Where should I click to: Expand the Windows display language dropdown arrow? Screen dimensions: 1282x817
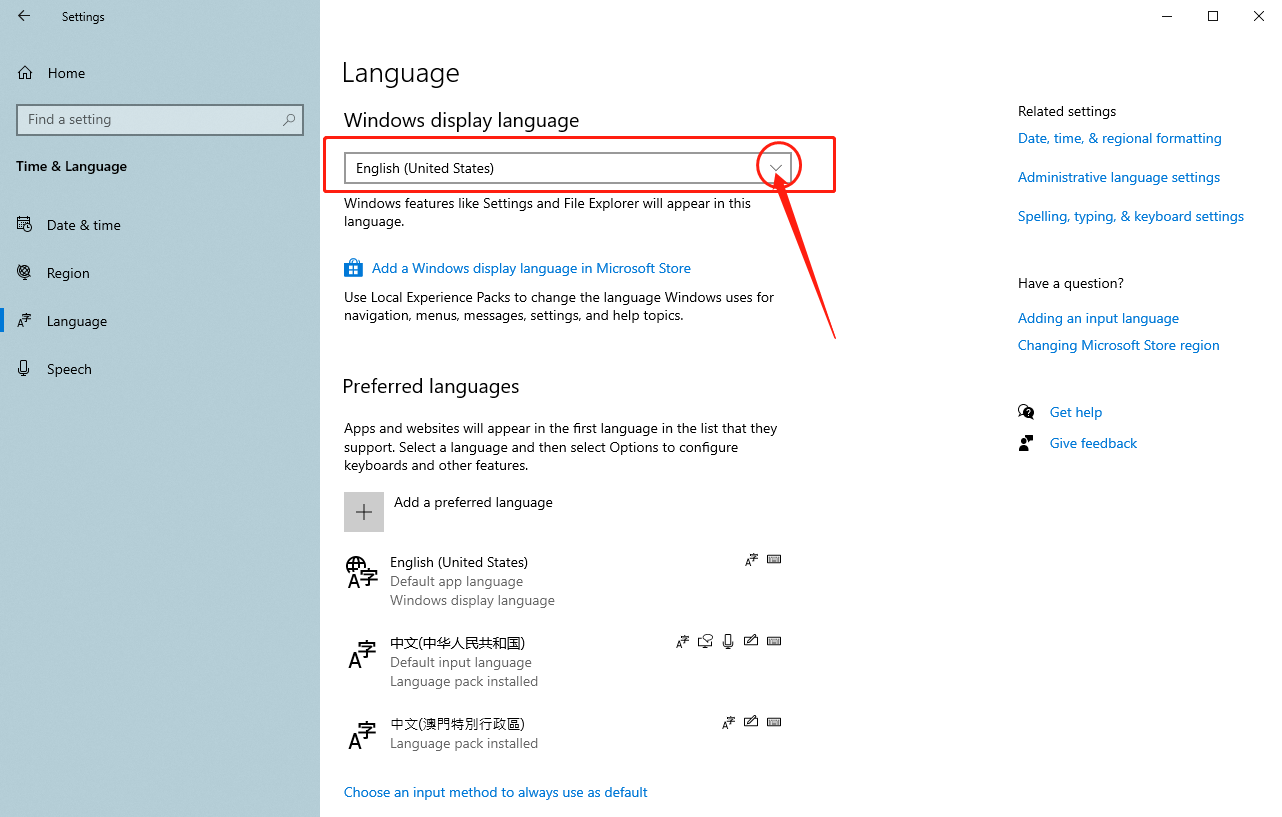pyautogui.click(x=776, y=168)
